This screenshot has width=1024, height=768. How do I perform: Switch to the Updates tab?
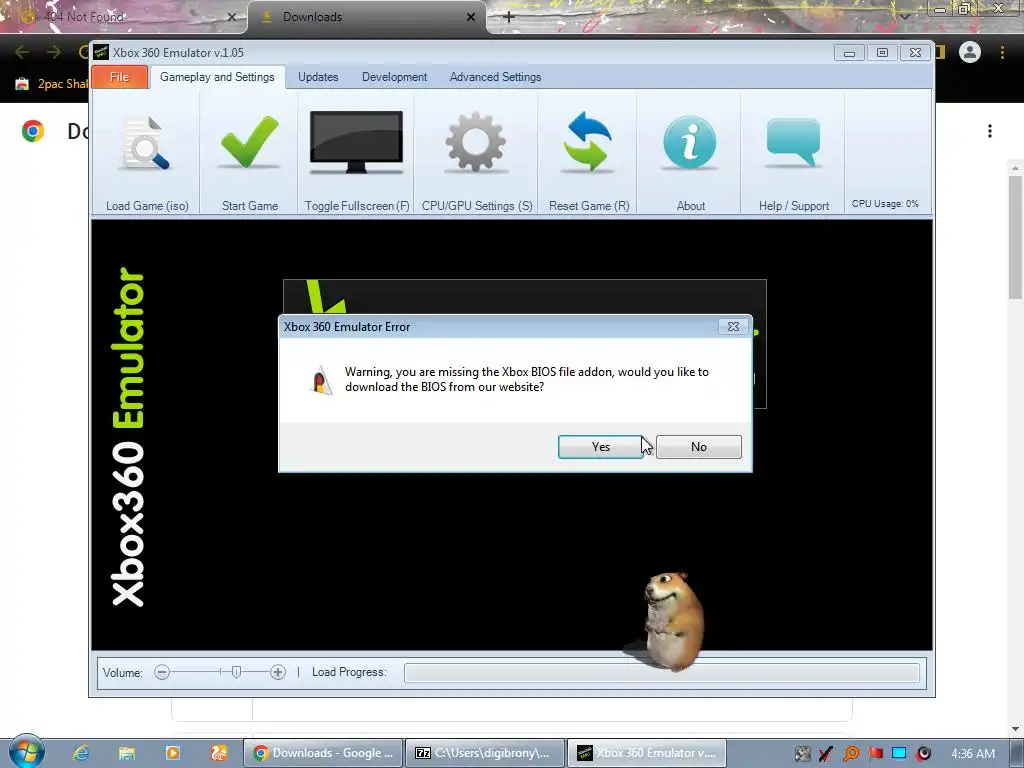(318, 77)
